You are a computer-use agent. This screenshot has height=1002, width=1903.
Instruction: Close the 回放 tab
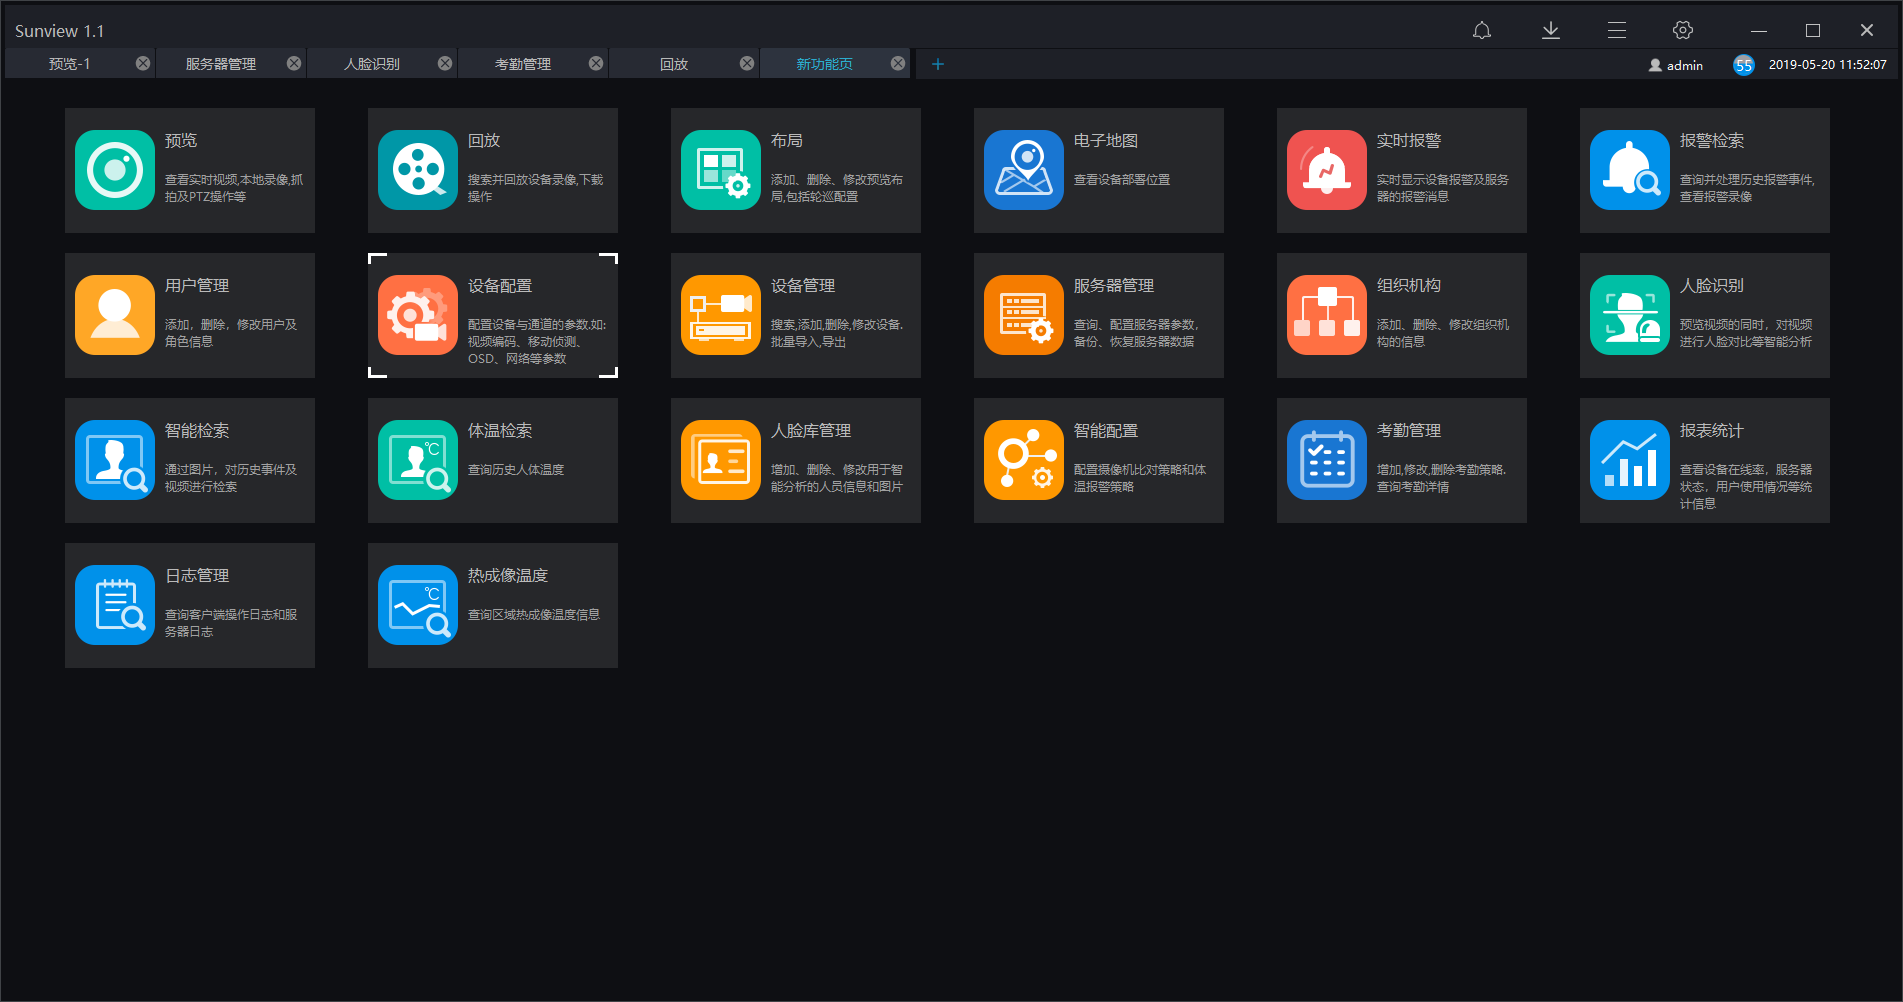747,64
